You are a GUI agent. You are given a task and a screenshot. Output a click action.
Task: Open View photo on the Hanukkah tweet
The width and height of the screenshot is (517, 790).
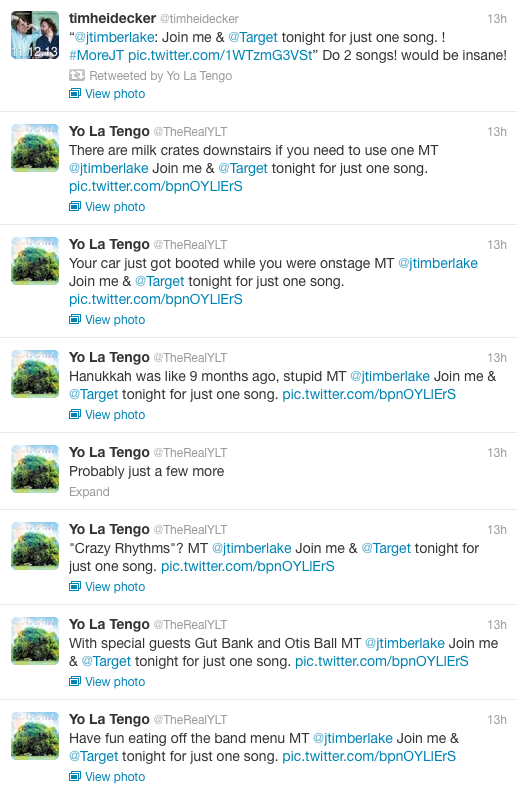click(115, 415)
